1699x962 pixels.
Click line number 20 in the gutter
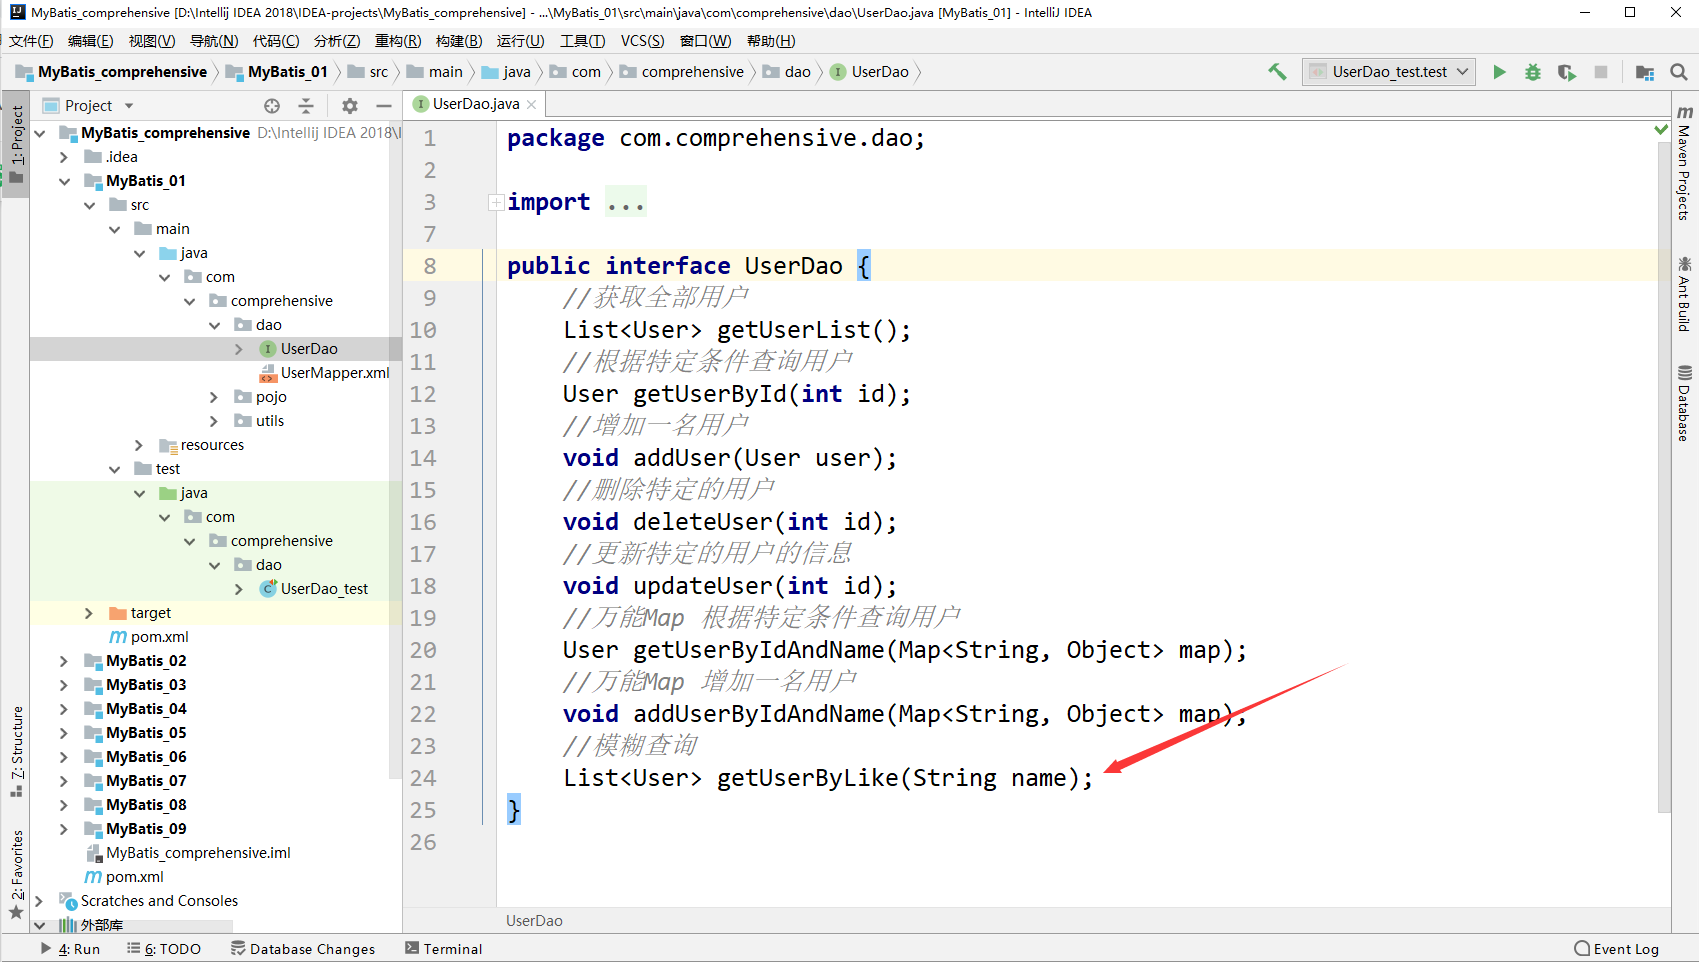tap(423, 650)
